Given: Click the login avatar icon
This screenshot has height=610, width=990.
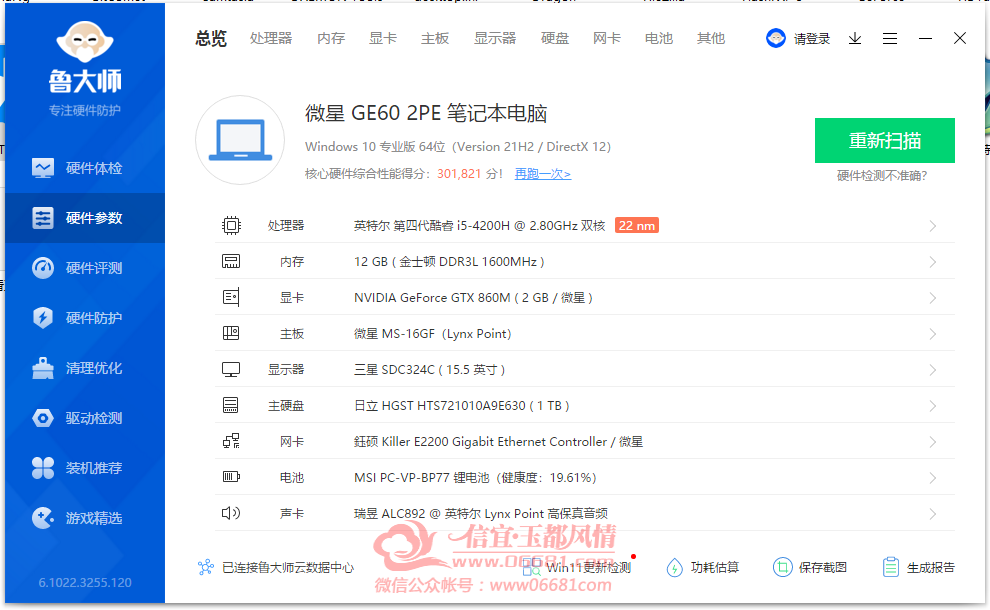Looking at the screenshot, I should click(776, 39).
